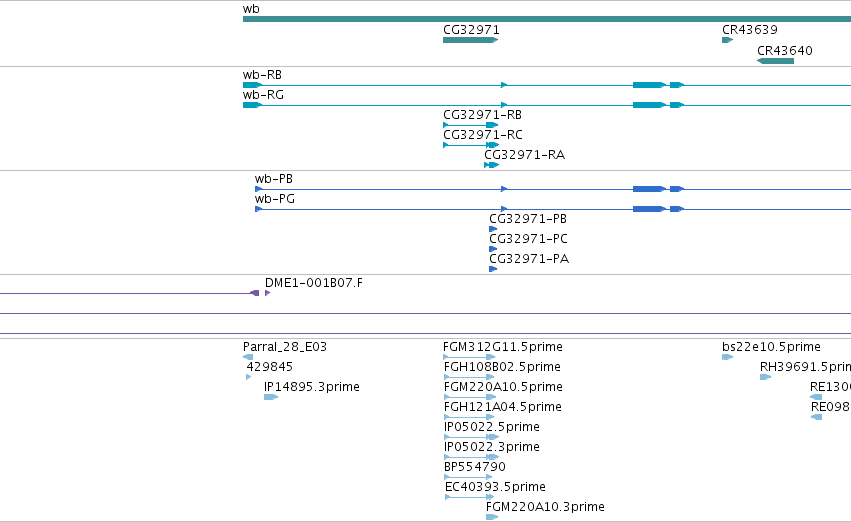This screenshot has height=522, width=851.
Task: Select the wb-PB protein label
Action: pos(274,179)
